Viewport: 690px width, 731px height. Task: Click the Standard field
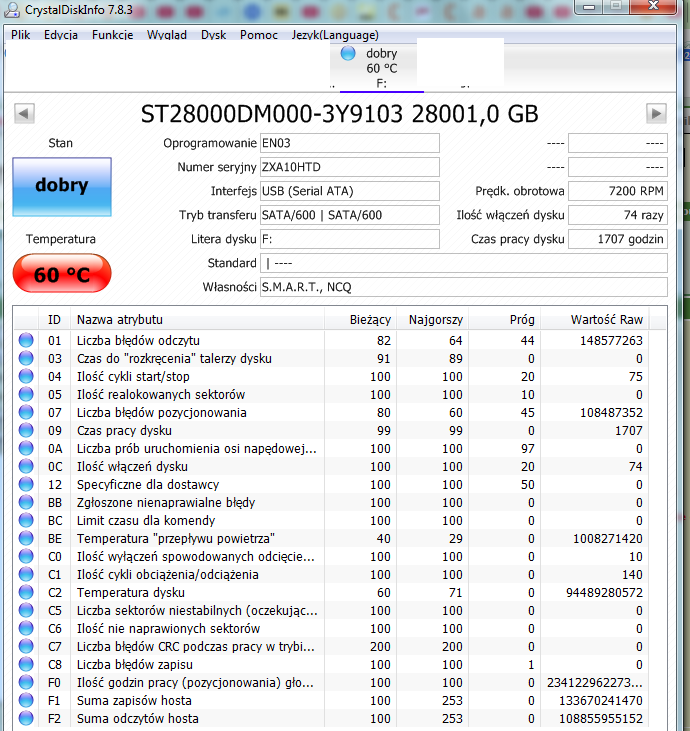[x=464, y=263]
